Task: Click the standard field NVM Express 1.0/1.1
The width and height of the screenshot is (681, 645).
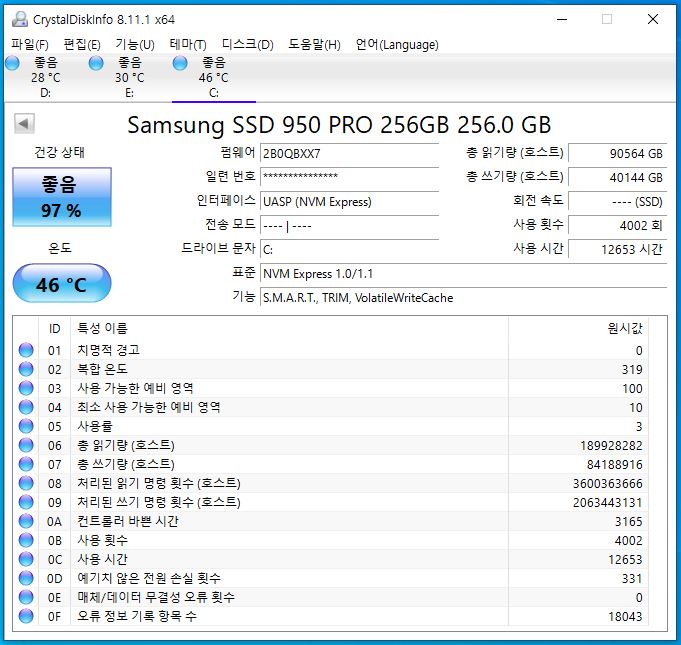Action: pyautogui.click(x=463, y=274)
